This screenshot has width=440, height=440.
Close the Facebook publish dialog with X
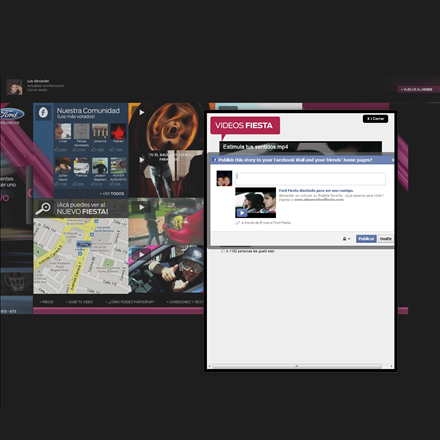click(393, 160)
